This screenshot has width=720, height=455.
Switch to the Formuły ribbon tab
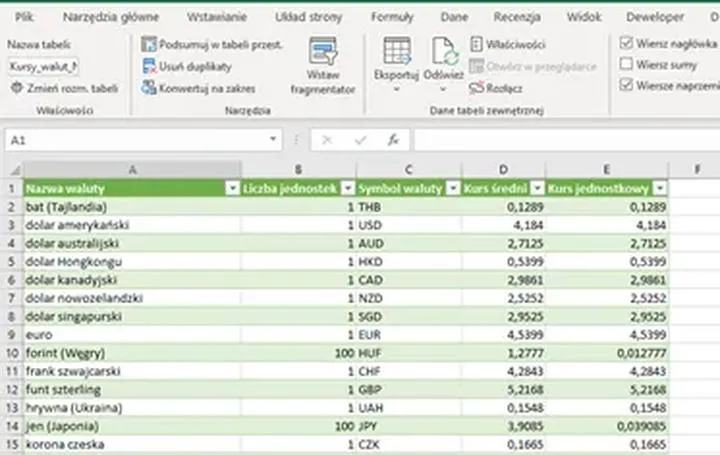(x=392, y=17)
